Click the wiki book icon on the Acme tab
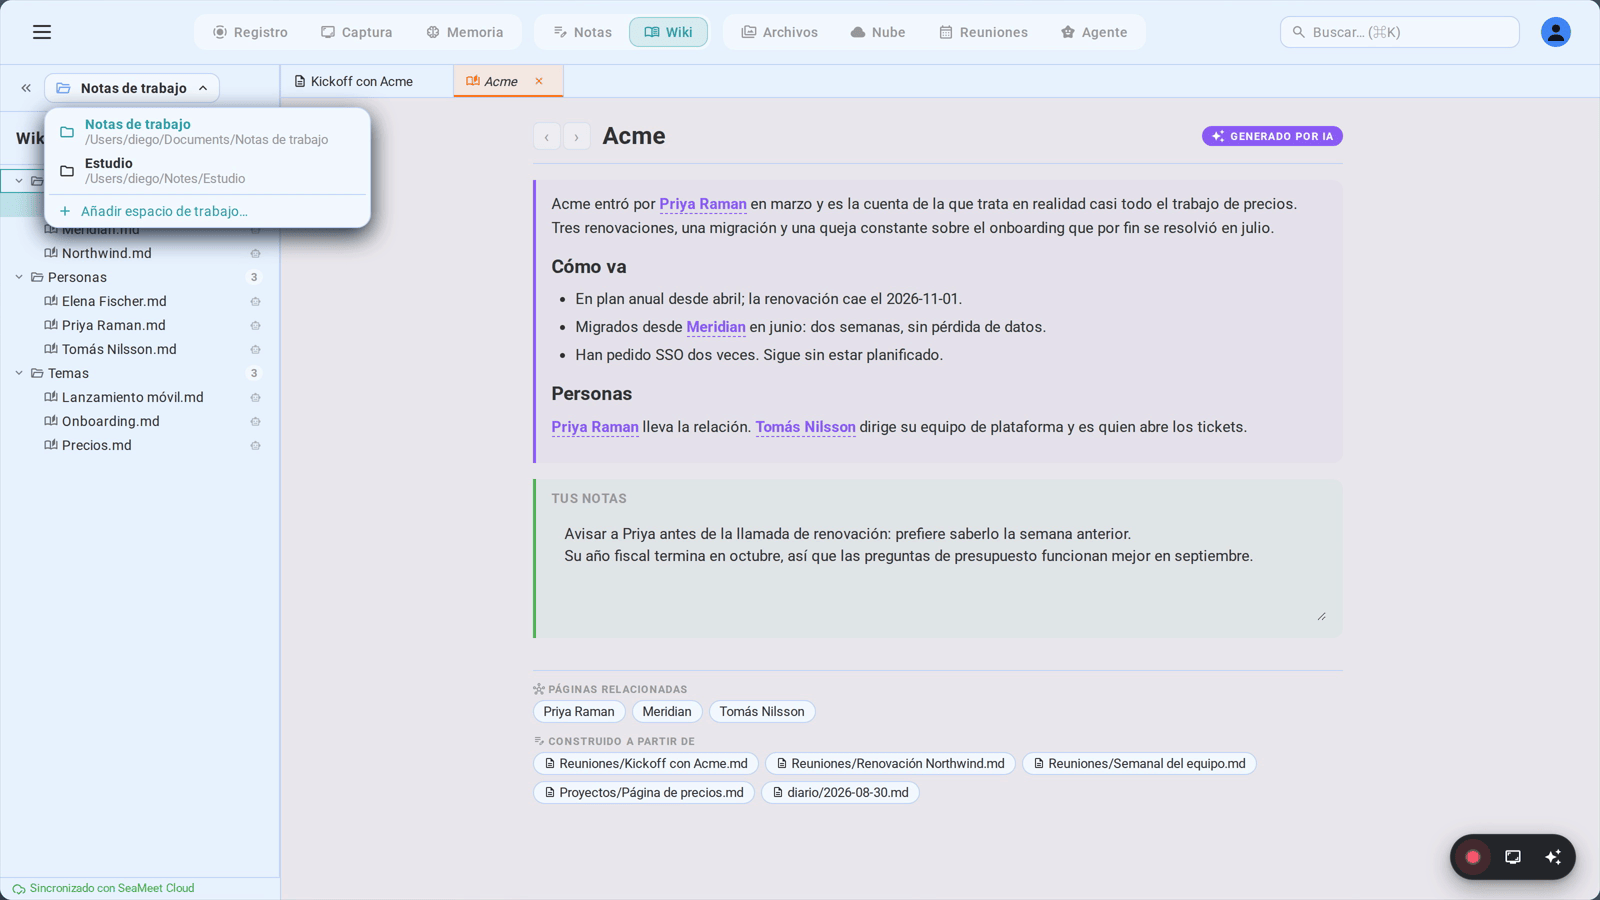The height and width of the screenshot is (900, 1600). (473, 81)
